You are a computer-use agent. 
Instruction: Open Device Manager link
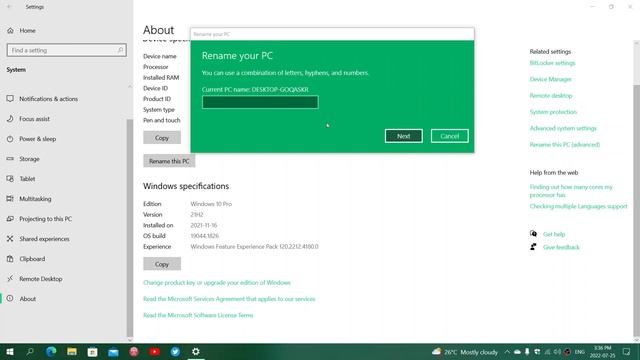(x=550, y=79)
